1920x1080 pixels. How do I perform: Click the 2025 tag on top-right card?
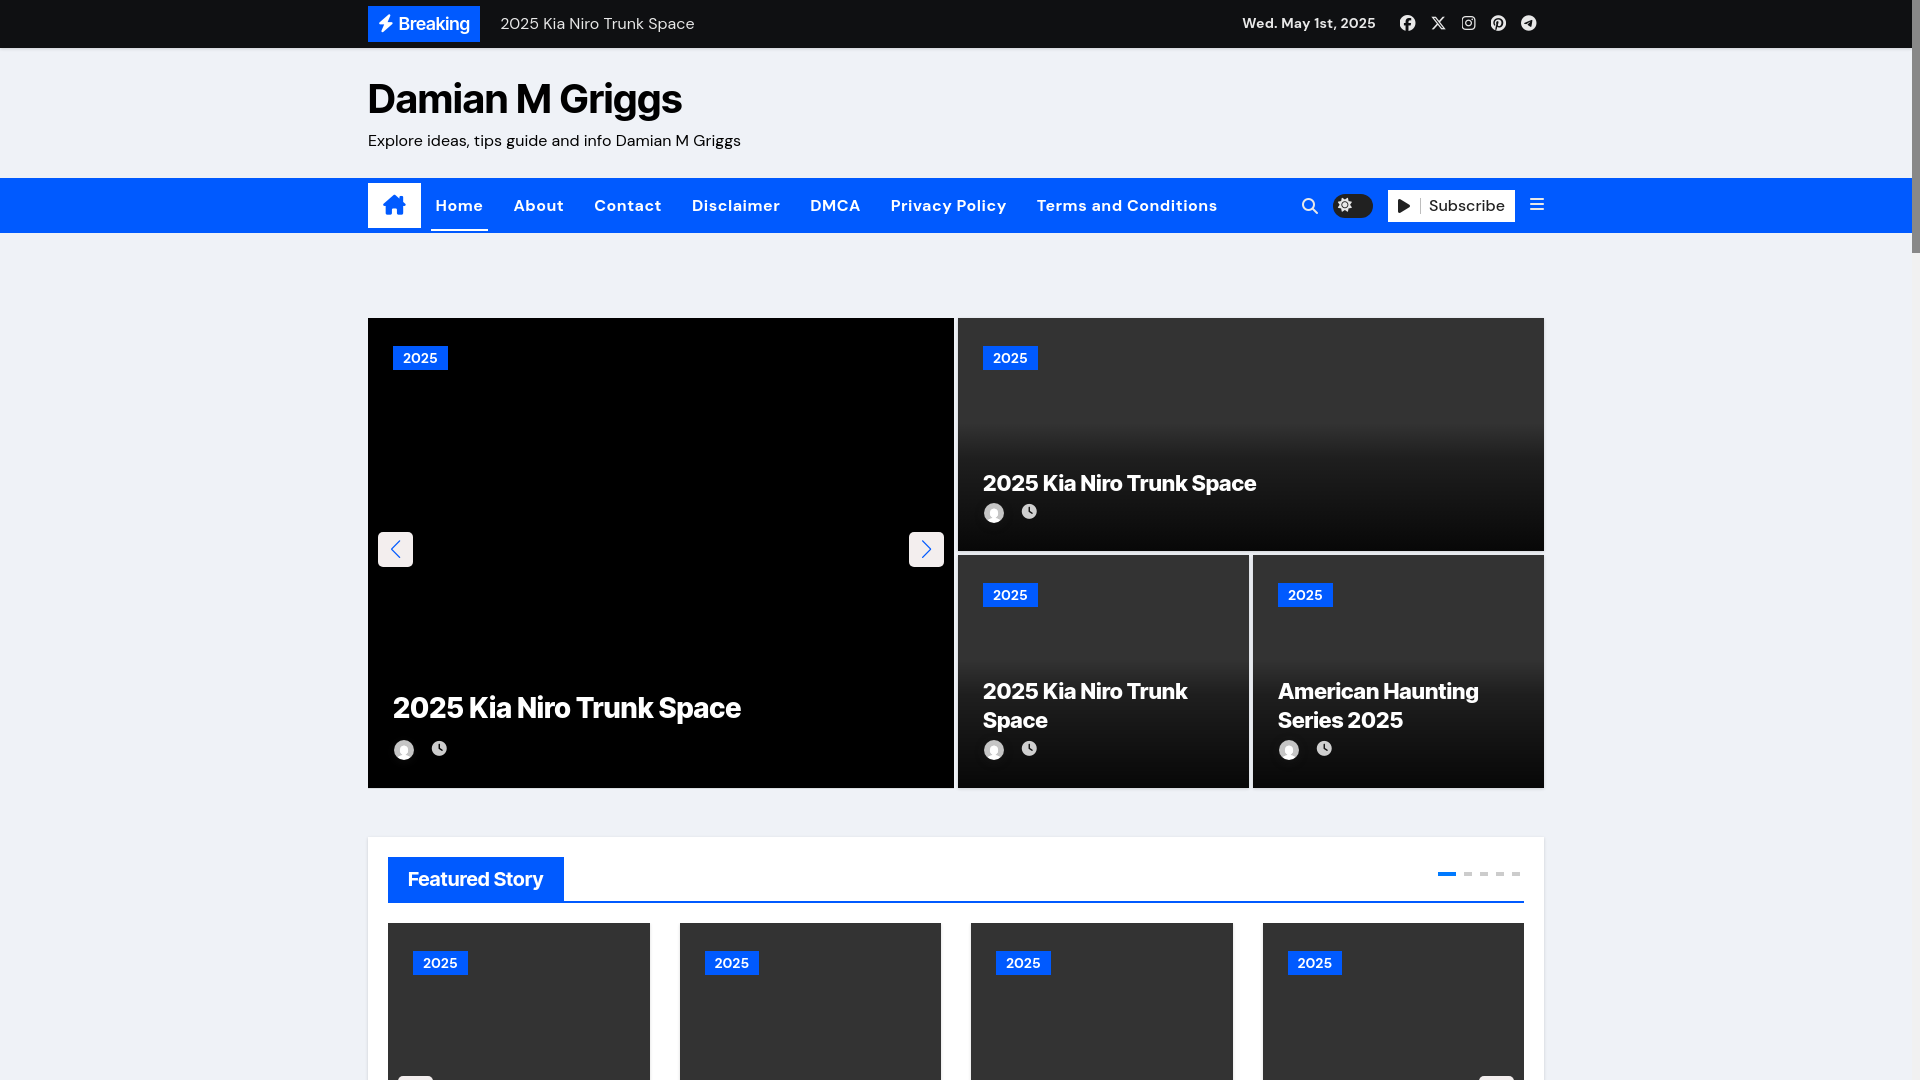(1010, 358)
